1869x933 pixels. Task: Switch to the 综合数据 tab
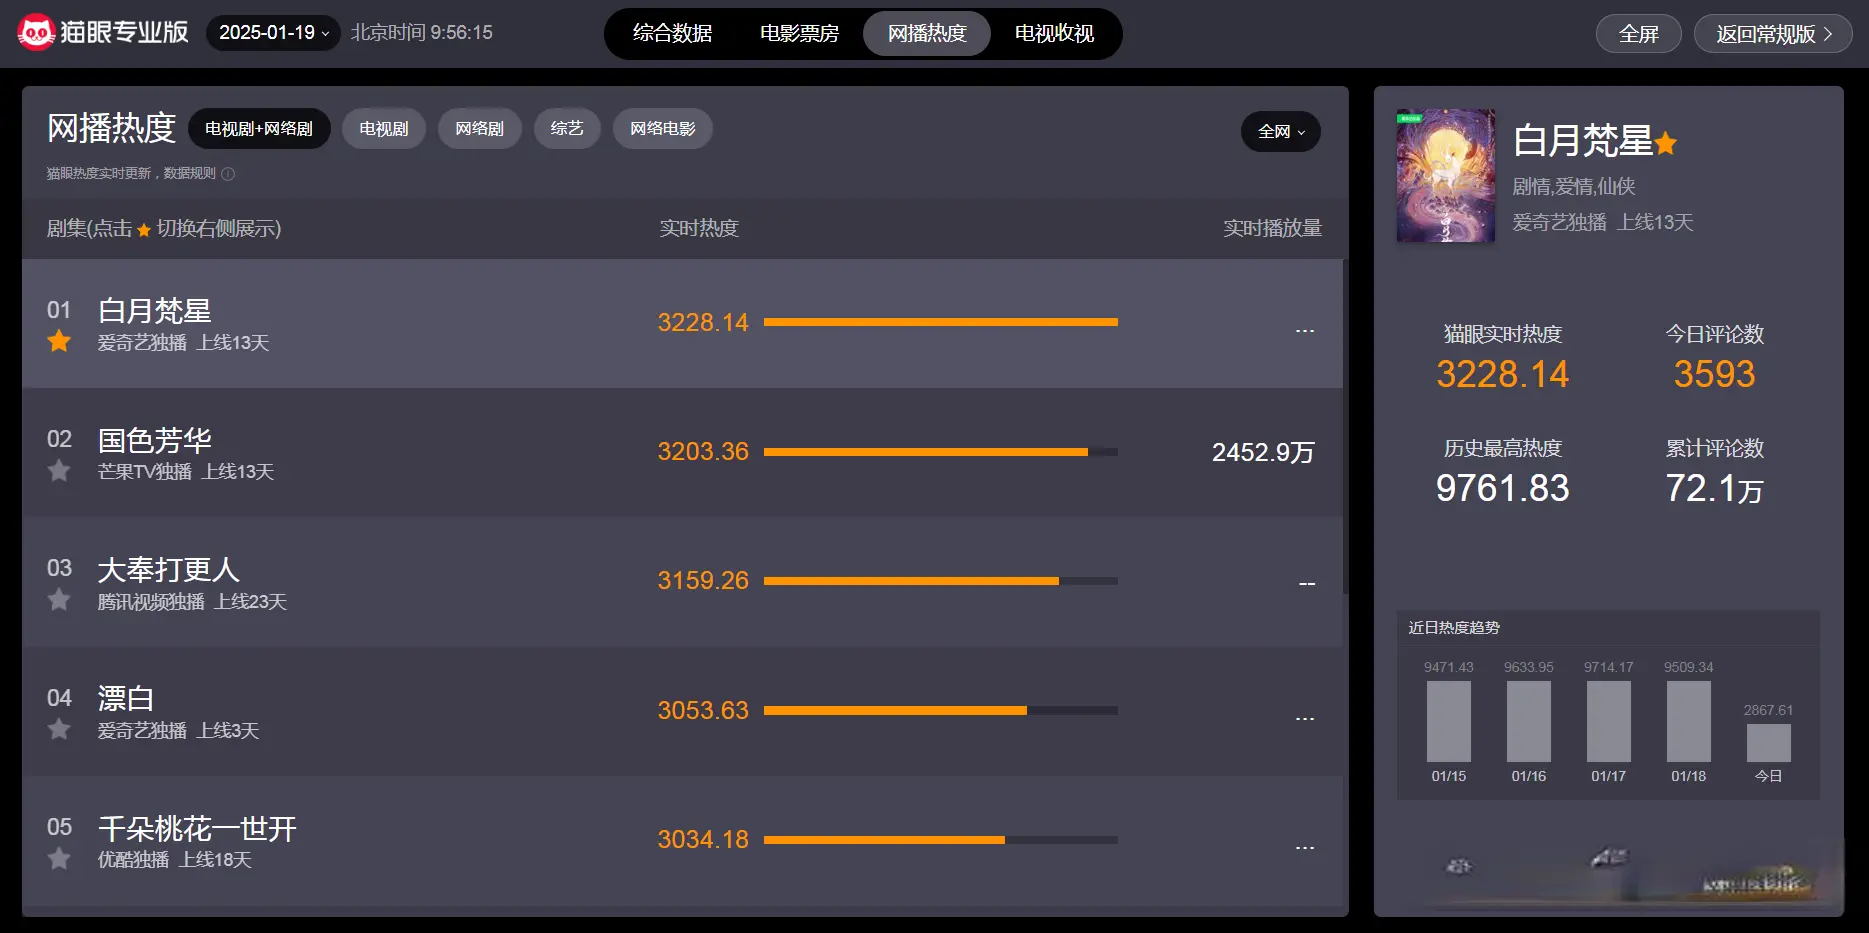click(x=672, y=33)
